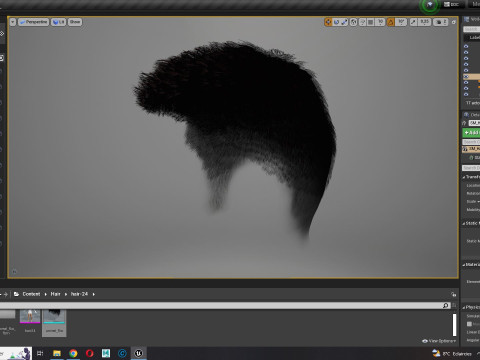Toggle rotation angle snapping

click(x=391, y=22)
